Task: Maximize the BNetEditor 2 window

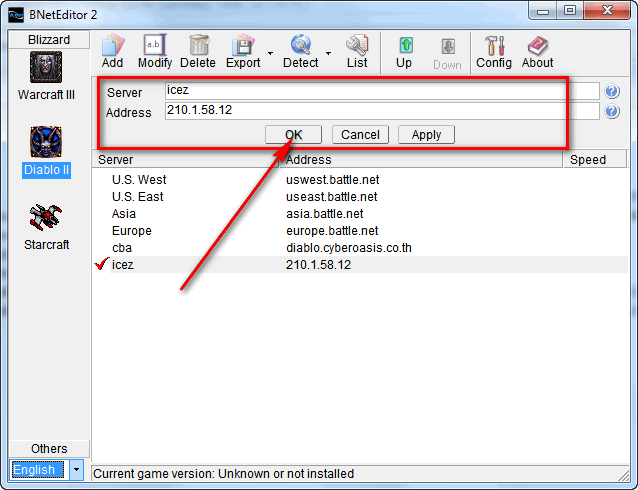Action: [570, 11]
